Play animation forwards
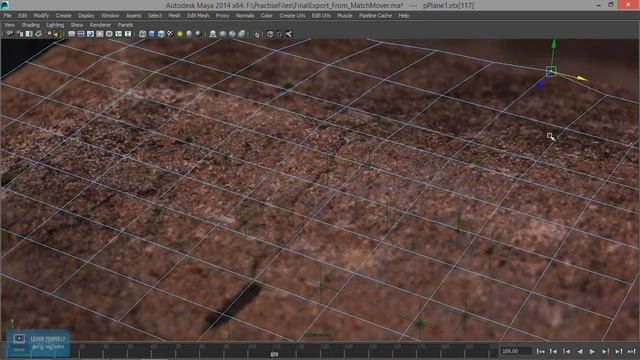The height and width of the screenshot is (360, 640). (x=592, y=351)
